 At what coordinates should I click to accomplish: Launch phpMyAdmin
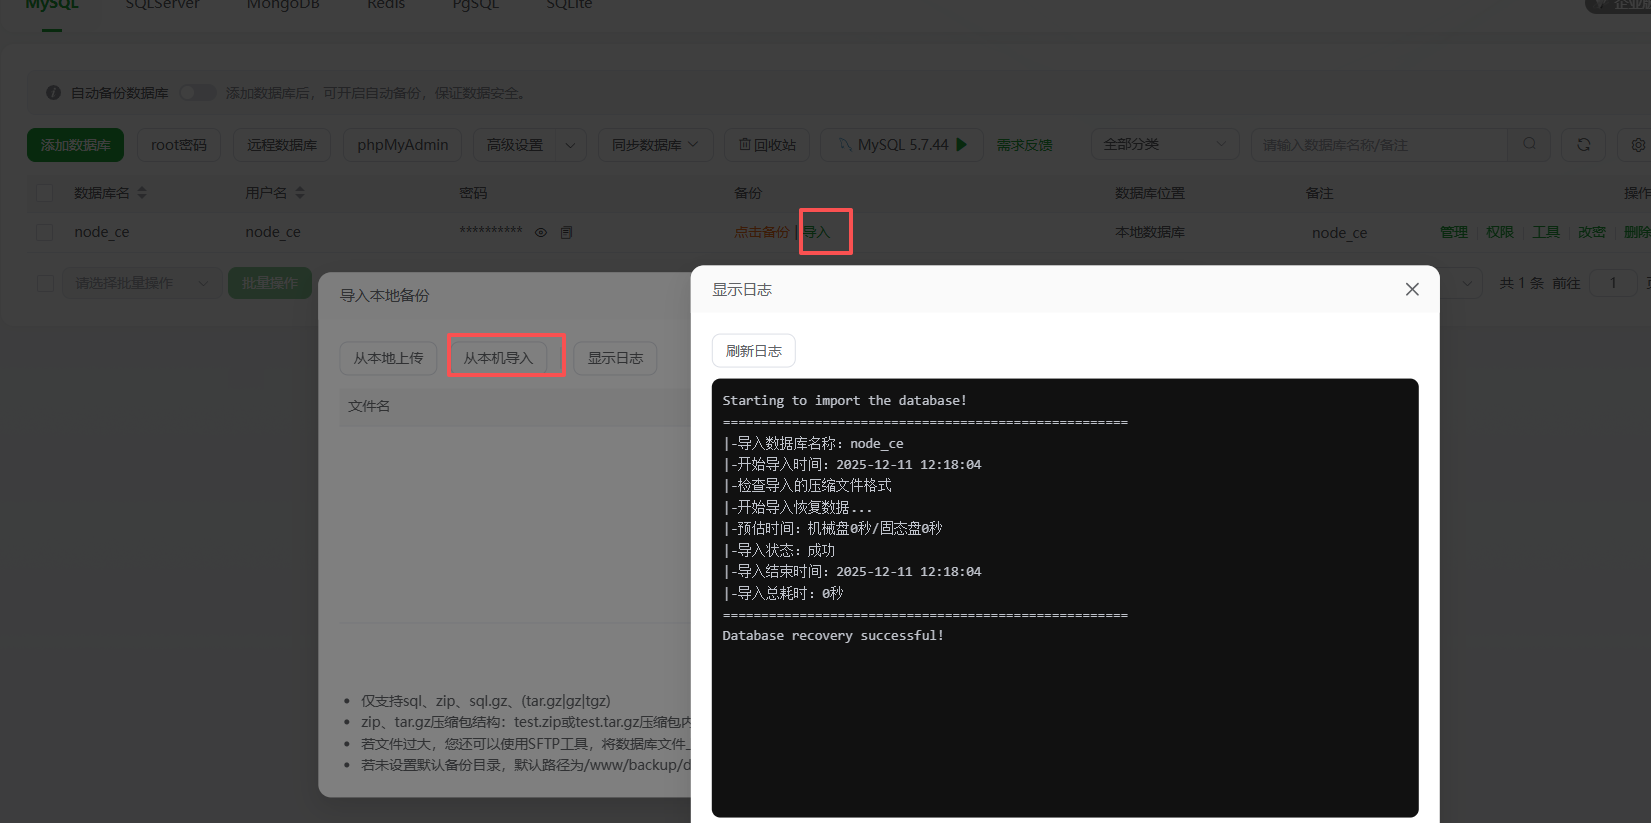[x=402, y=145]
